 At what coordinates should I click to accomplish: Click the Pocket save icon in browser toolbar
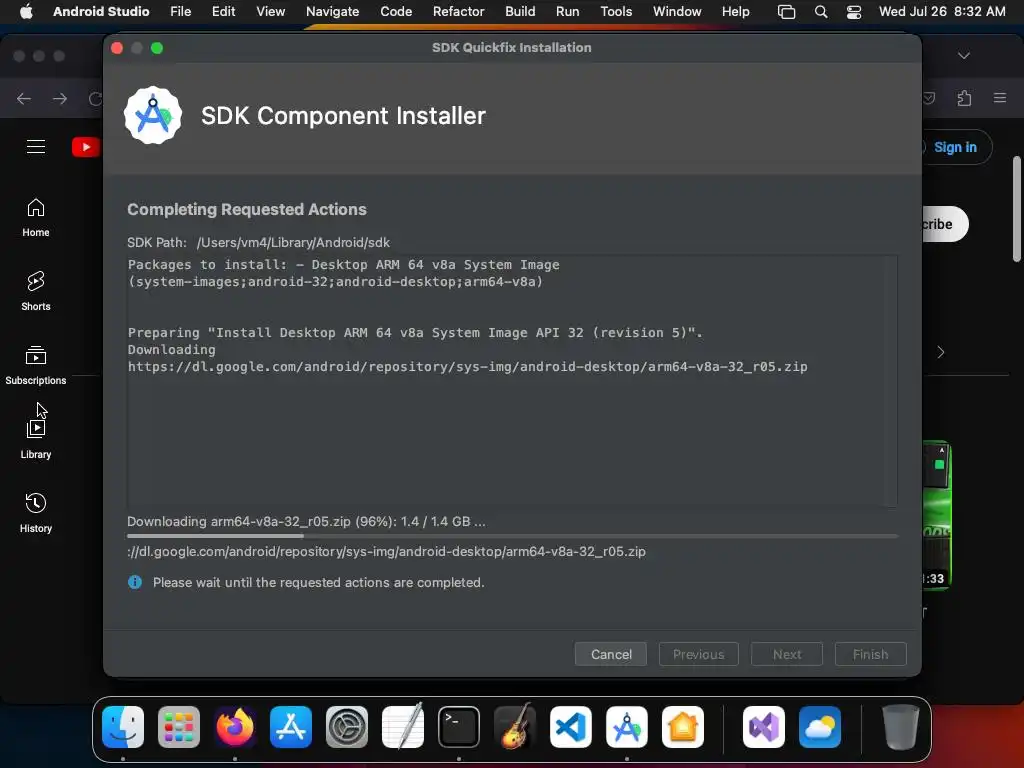(928, 98)
